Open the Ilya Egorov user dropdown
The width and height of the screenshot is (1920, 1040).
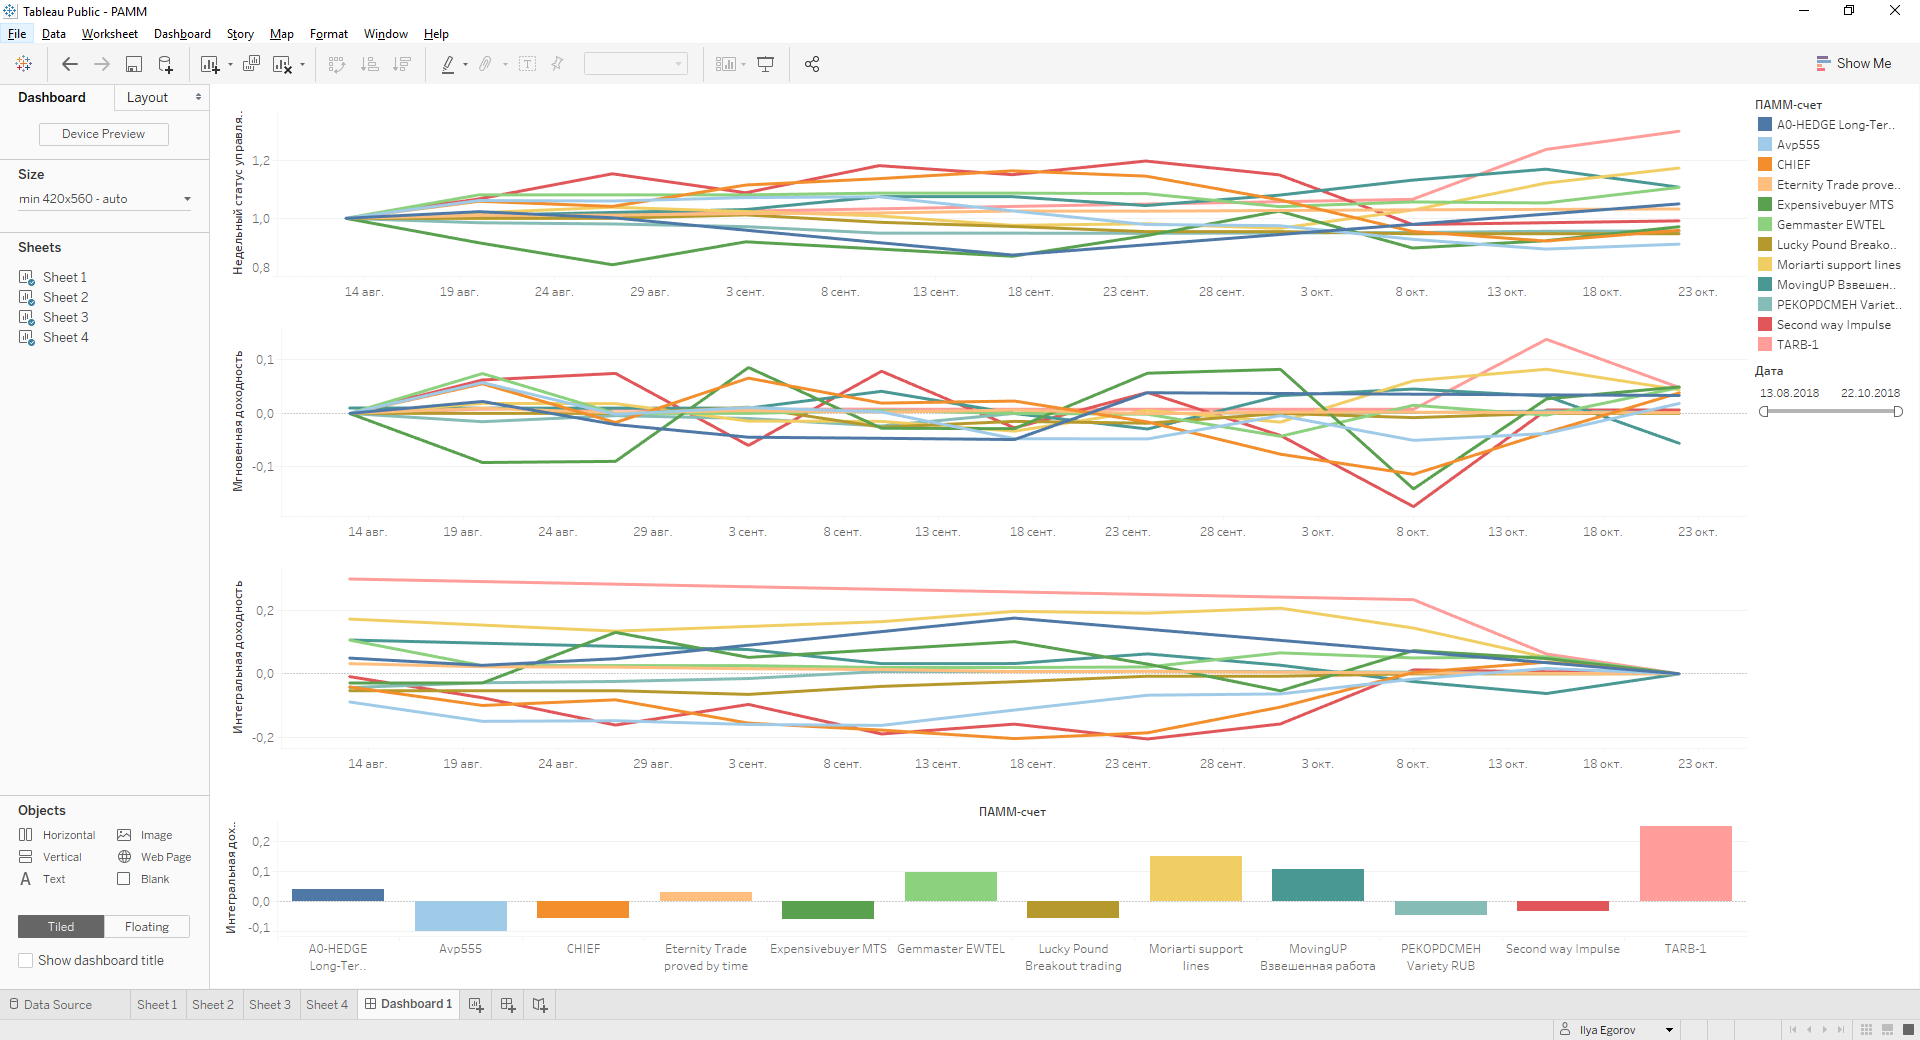[x=1669, y=1030]
